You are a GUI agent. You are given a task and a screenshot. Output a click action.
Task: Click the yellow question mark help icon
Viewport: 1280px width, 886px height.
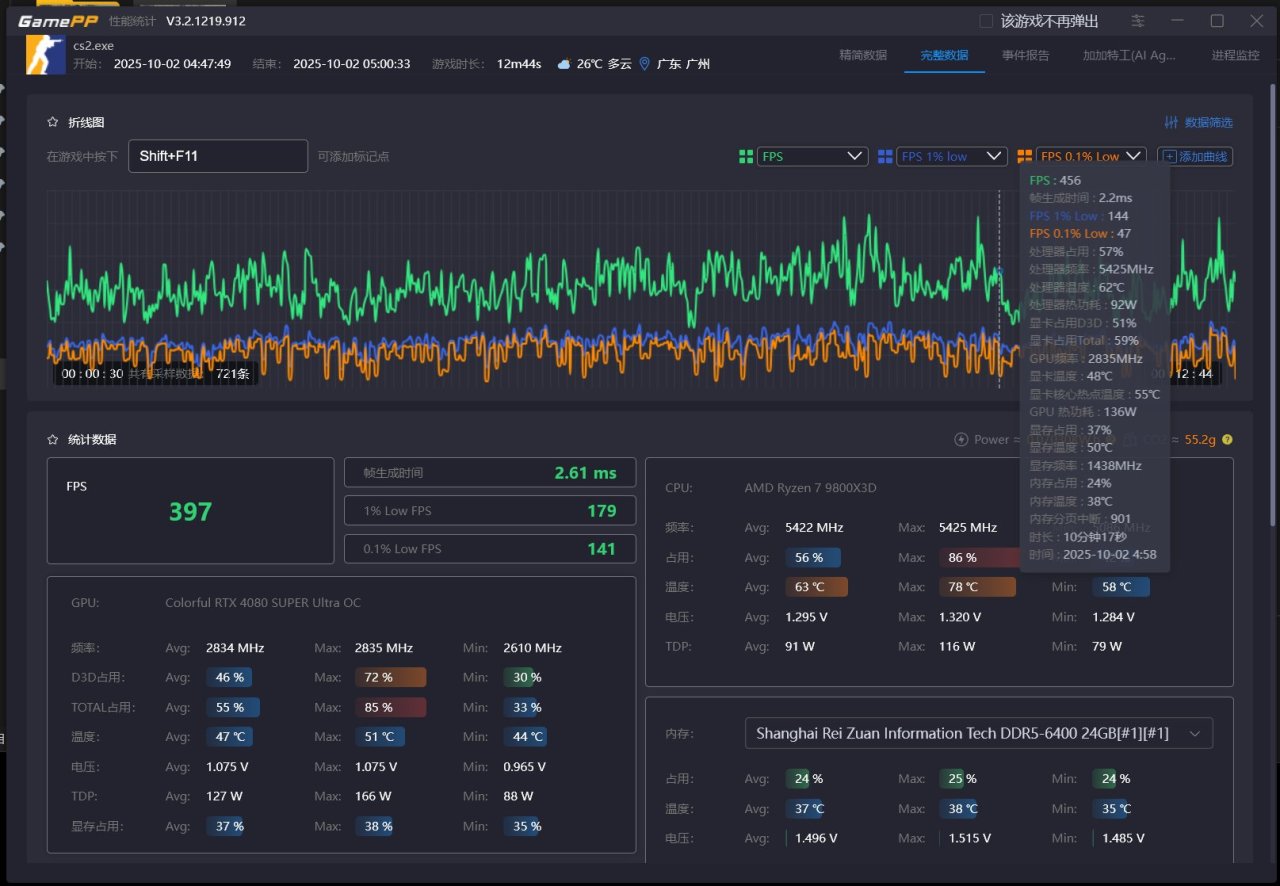1227,439
